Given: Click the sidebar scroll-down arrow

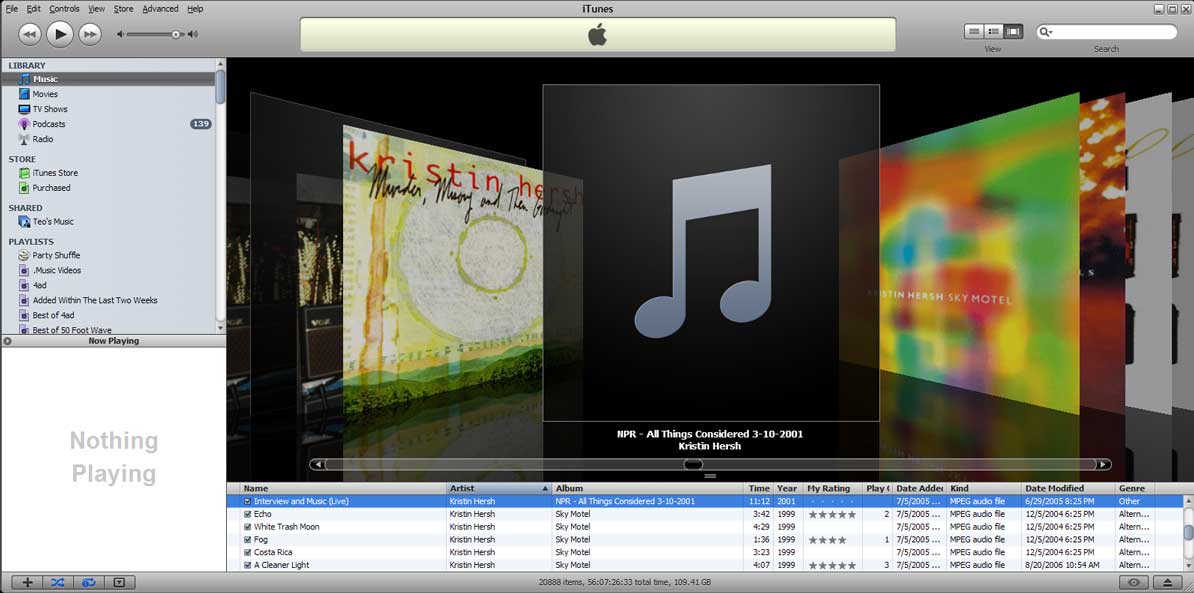Looking at the screenshot, I should click(221, 328).
